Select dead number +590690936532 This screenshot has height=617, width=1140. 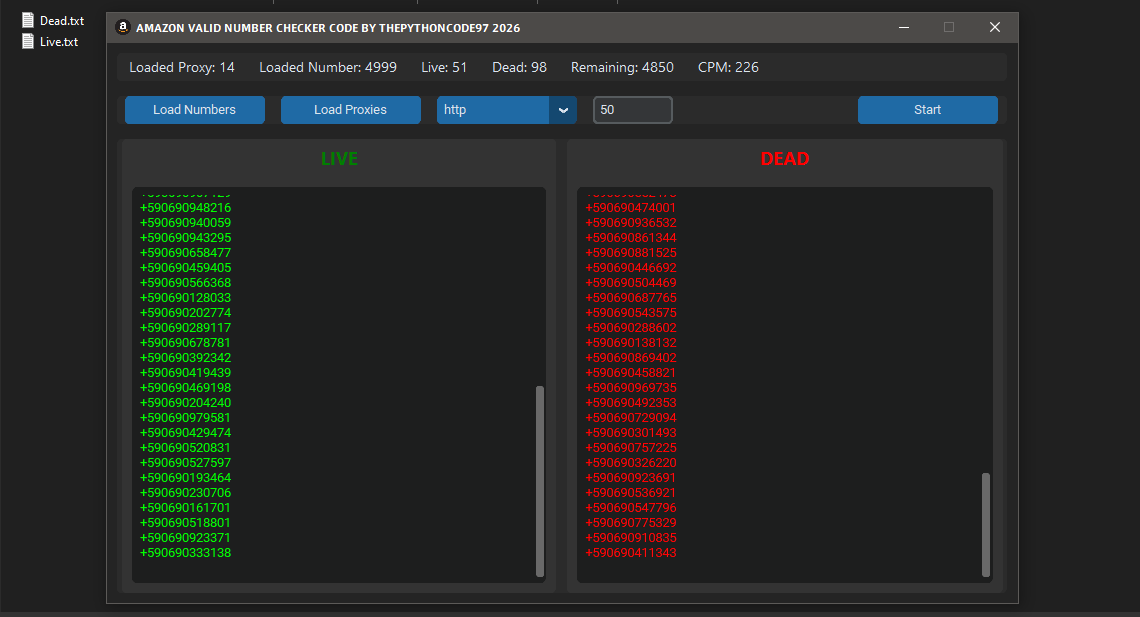click(x=631, y=223)
